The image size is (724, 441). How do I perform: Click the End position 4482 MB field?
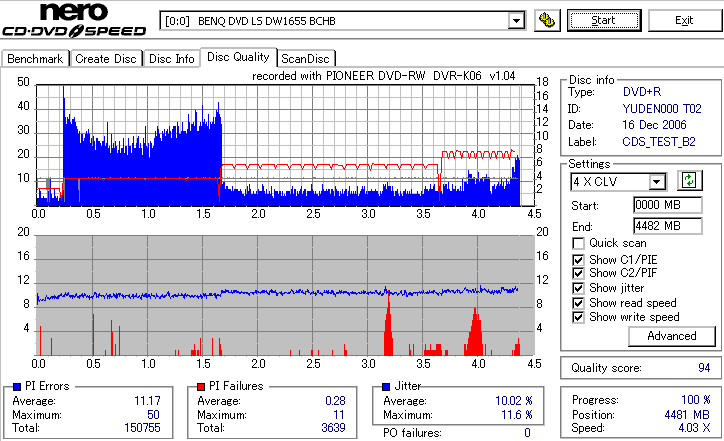(x=668, y=226)
